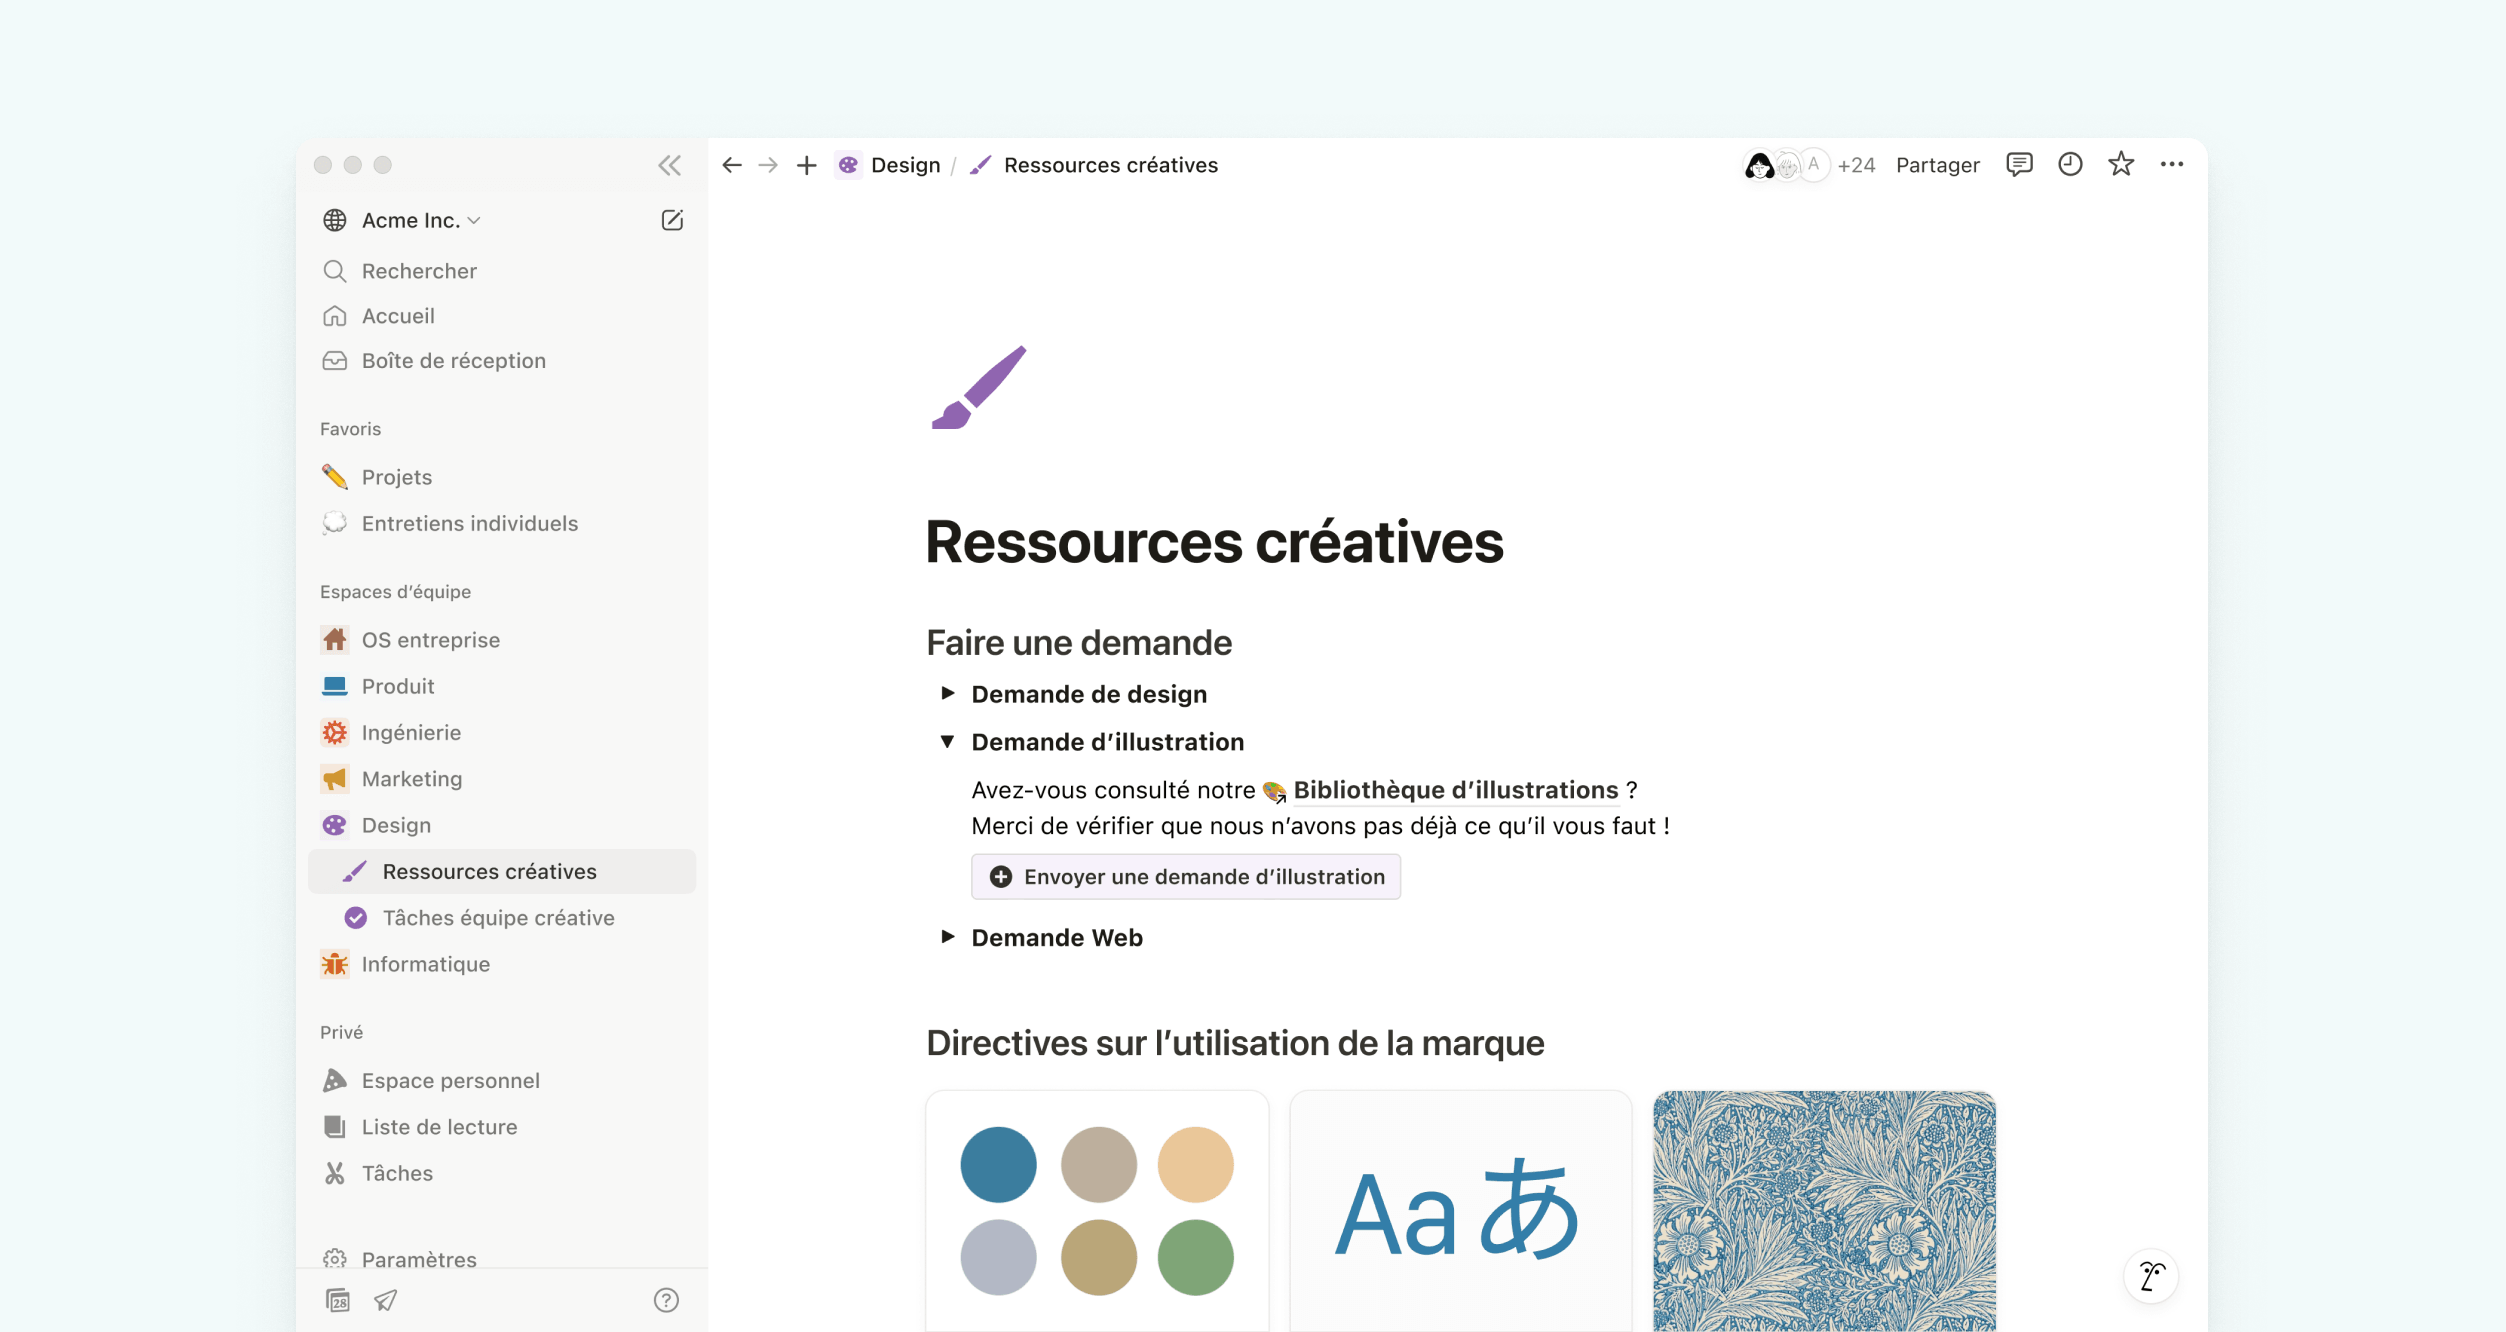2506x1332 pixels.
Task: Go back with the left arrow
Action: pyautogui.click(x=732, y=165)
